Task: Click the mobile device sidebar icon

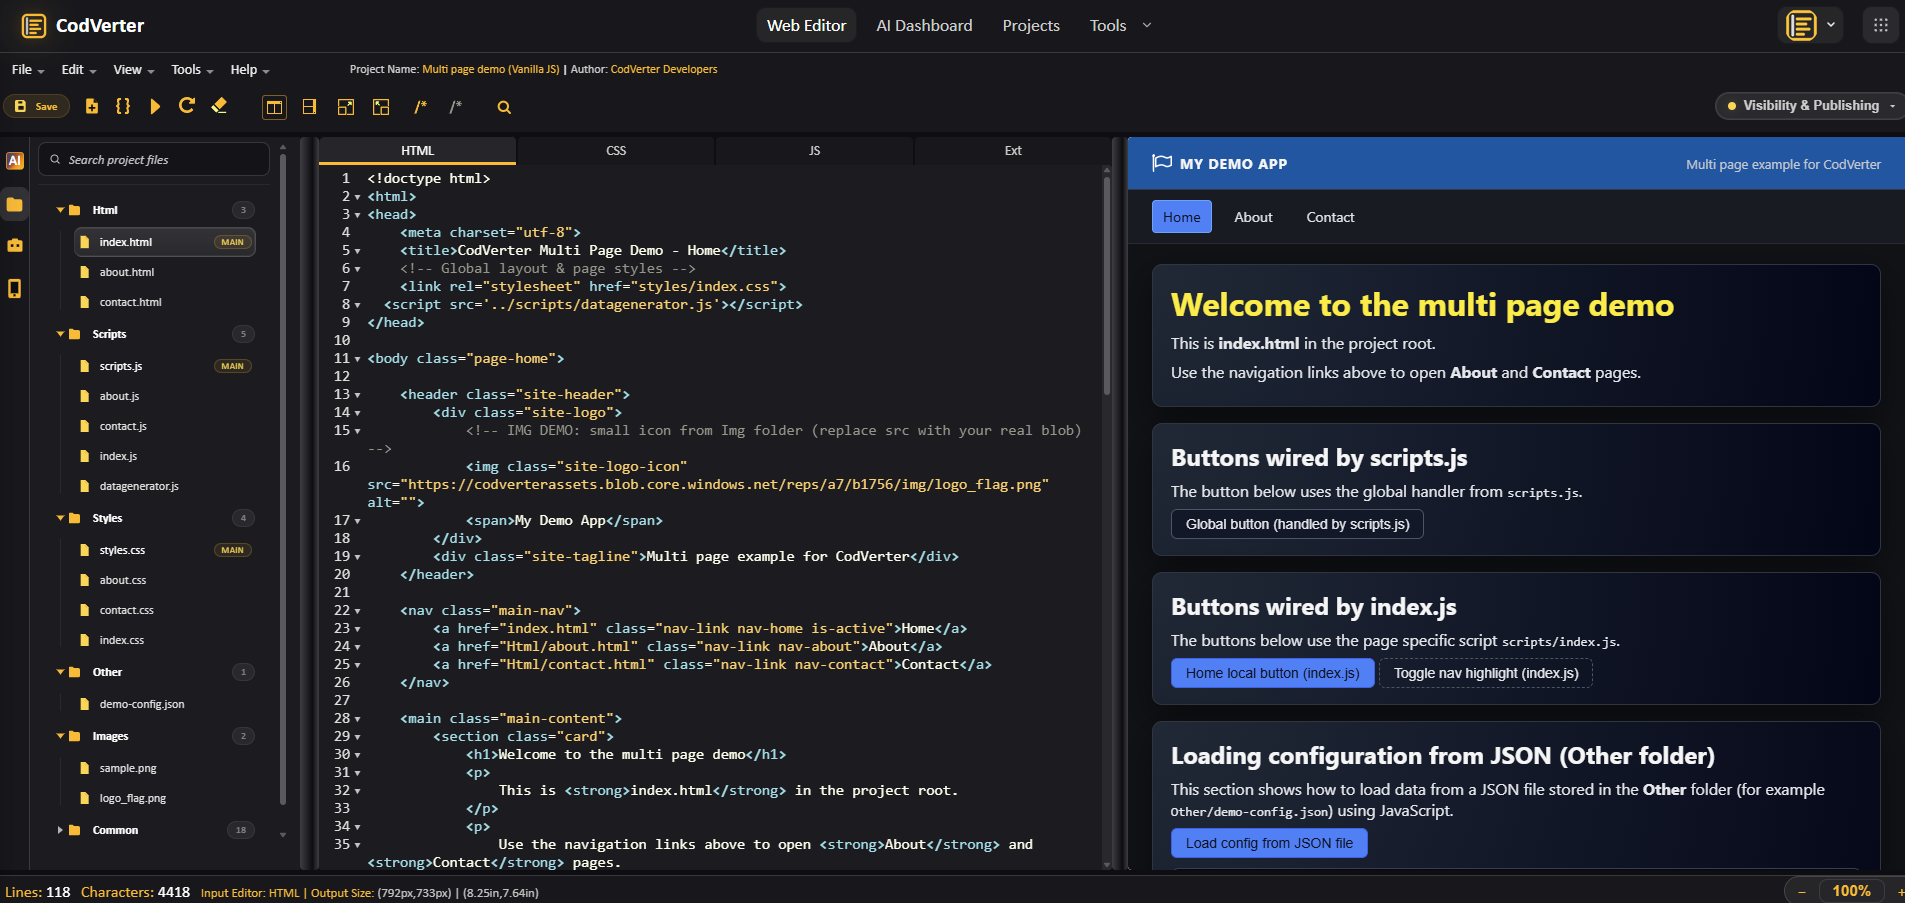Action: pos(15,289)
